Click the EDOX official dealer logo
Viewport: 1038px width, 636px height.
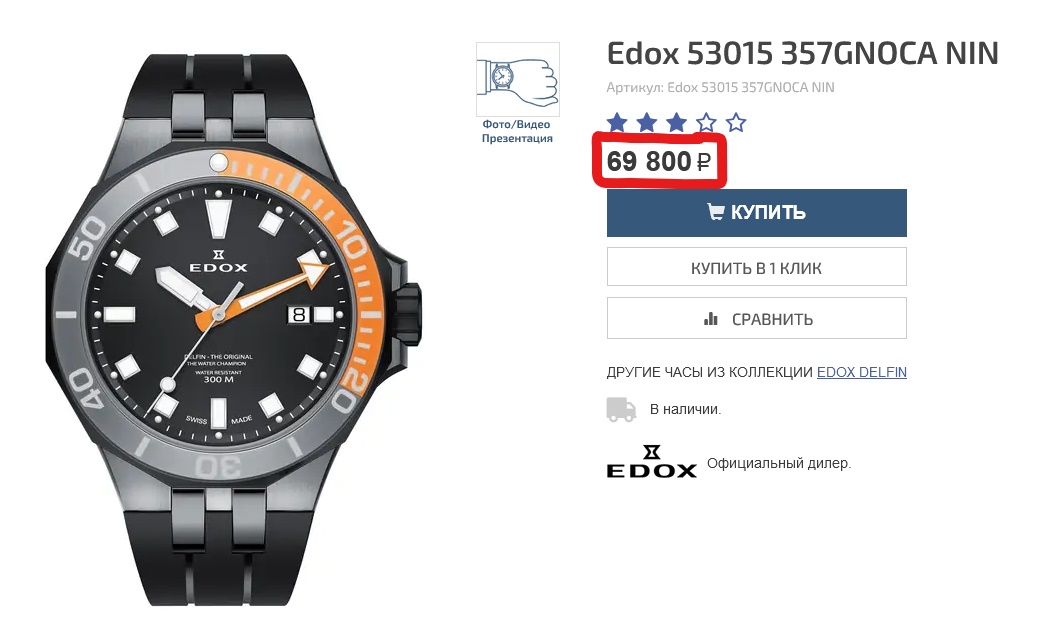[x=651, y=462]
